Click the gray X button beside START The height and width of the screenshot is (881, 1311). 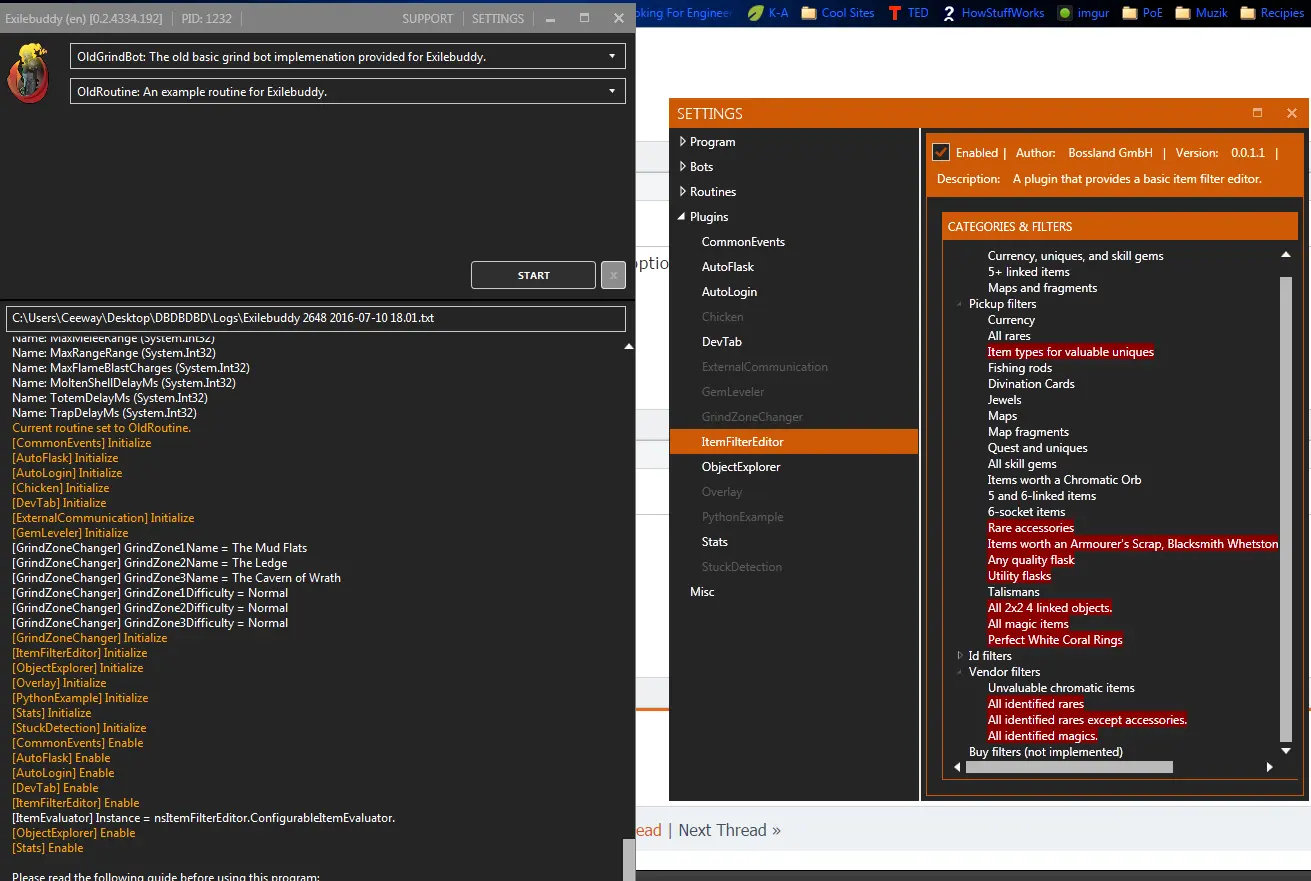coord(613,275)
